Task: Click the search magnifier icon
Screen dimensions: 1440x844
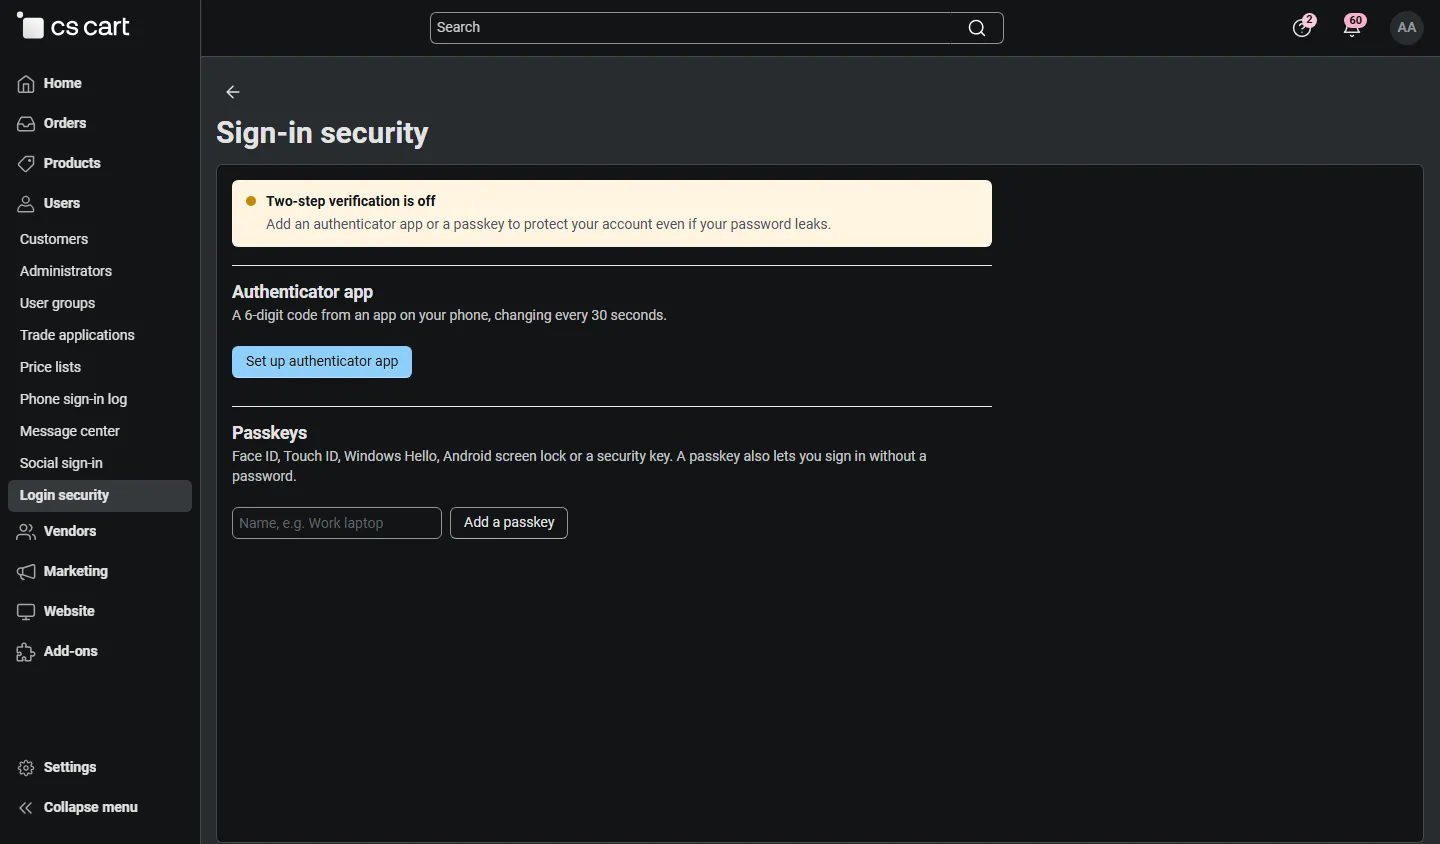Action: [978, 28]
